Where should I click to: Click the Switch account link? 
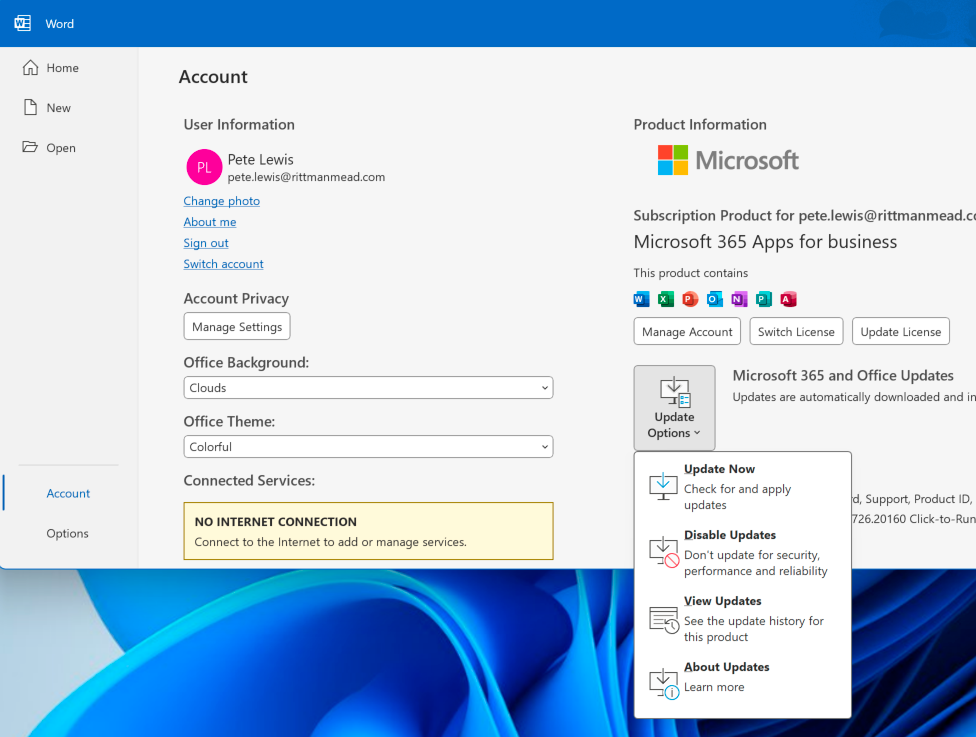[223, 264]
